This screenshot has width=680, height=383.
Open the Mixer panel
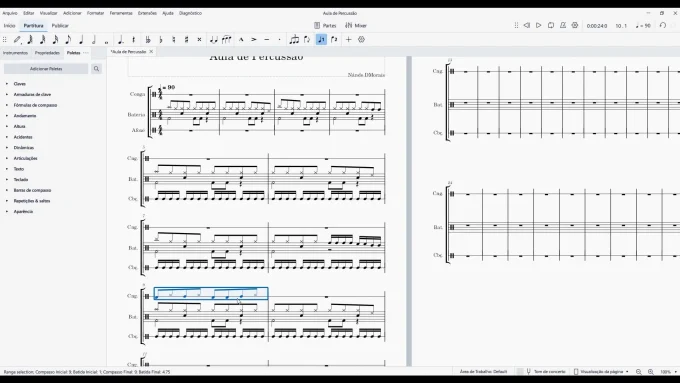(x=356, y=26)
